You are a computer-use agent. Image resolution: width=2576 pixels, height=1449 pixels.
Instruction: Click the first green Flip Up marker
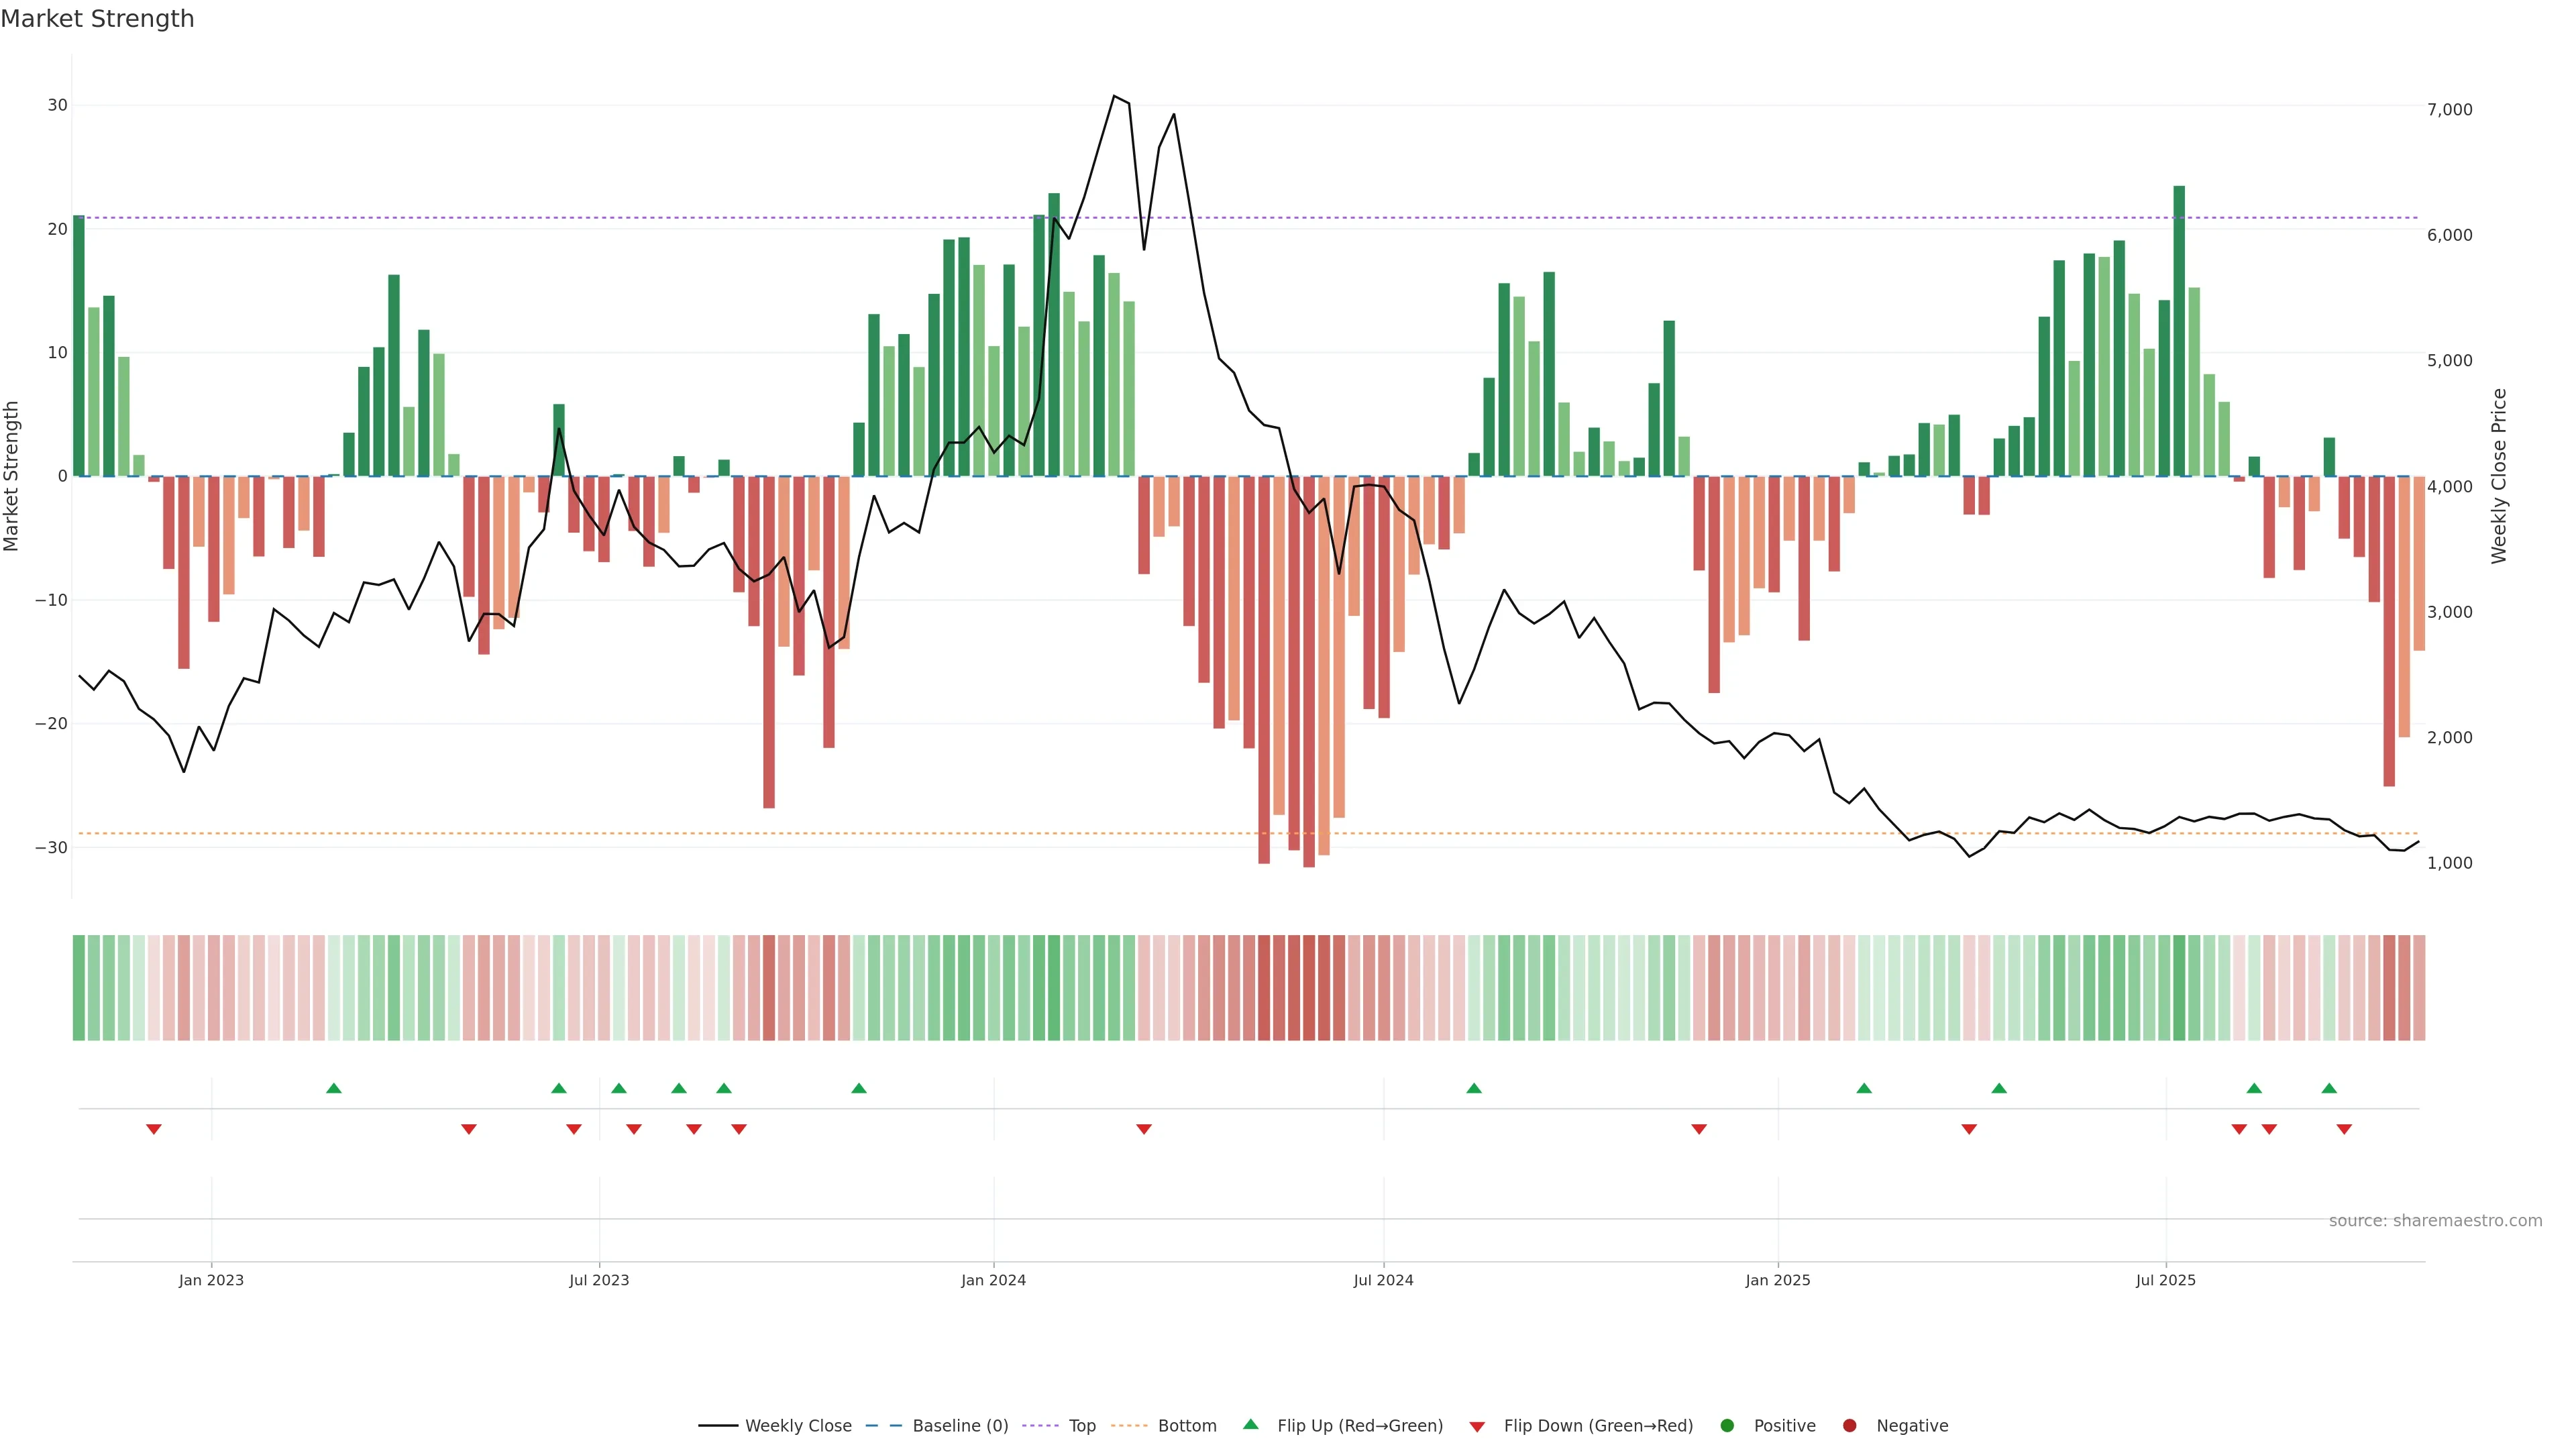(334, 1088)
